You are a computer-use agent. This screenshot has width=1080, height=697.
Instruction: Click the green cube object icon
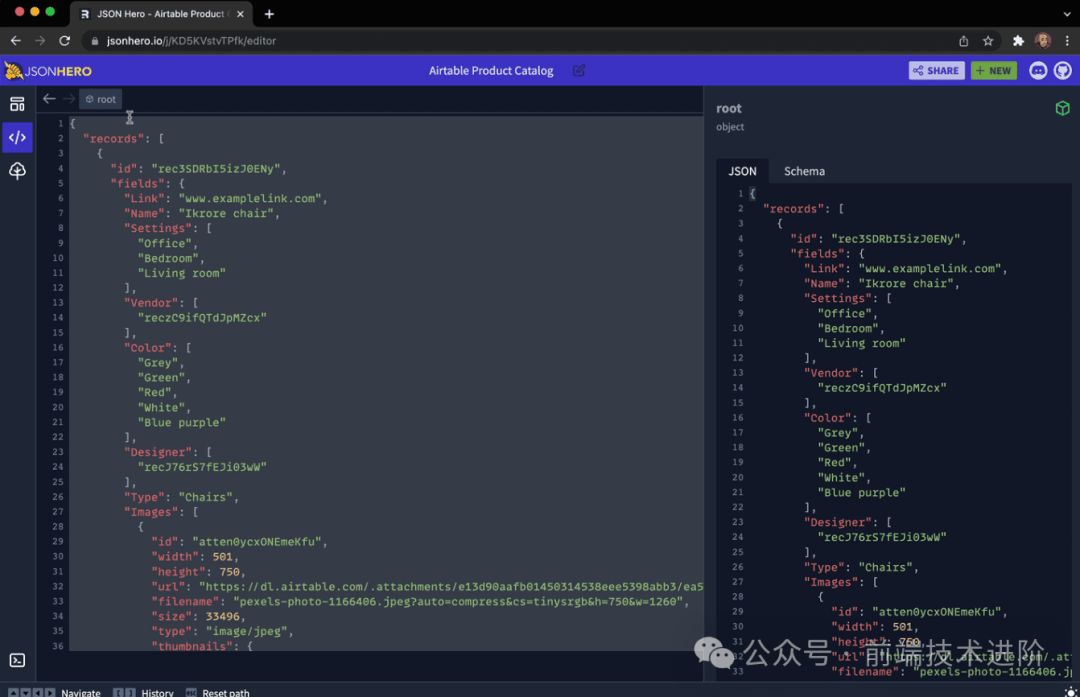1062,108
